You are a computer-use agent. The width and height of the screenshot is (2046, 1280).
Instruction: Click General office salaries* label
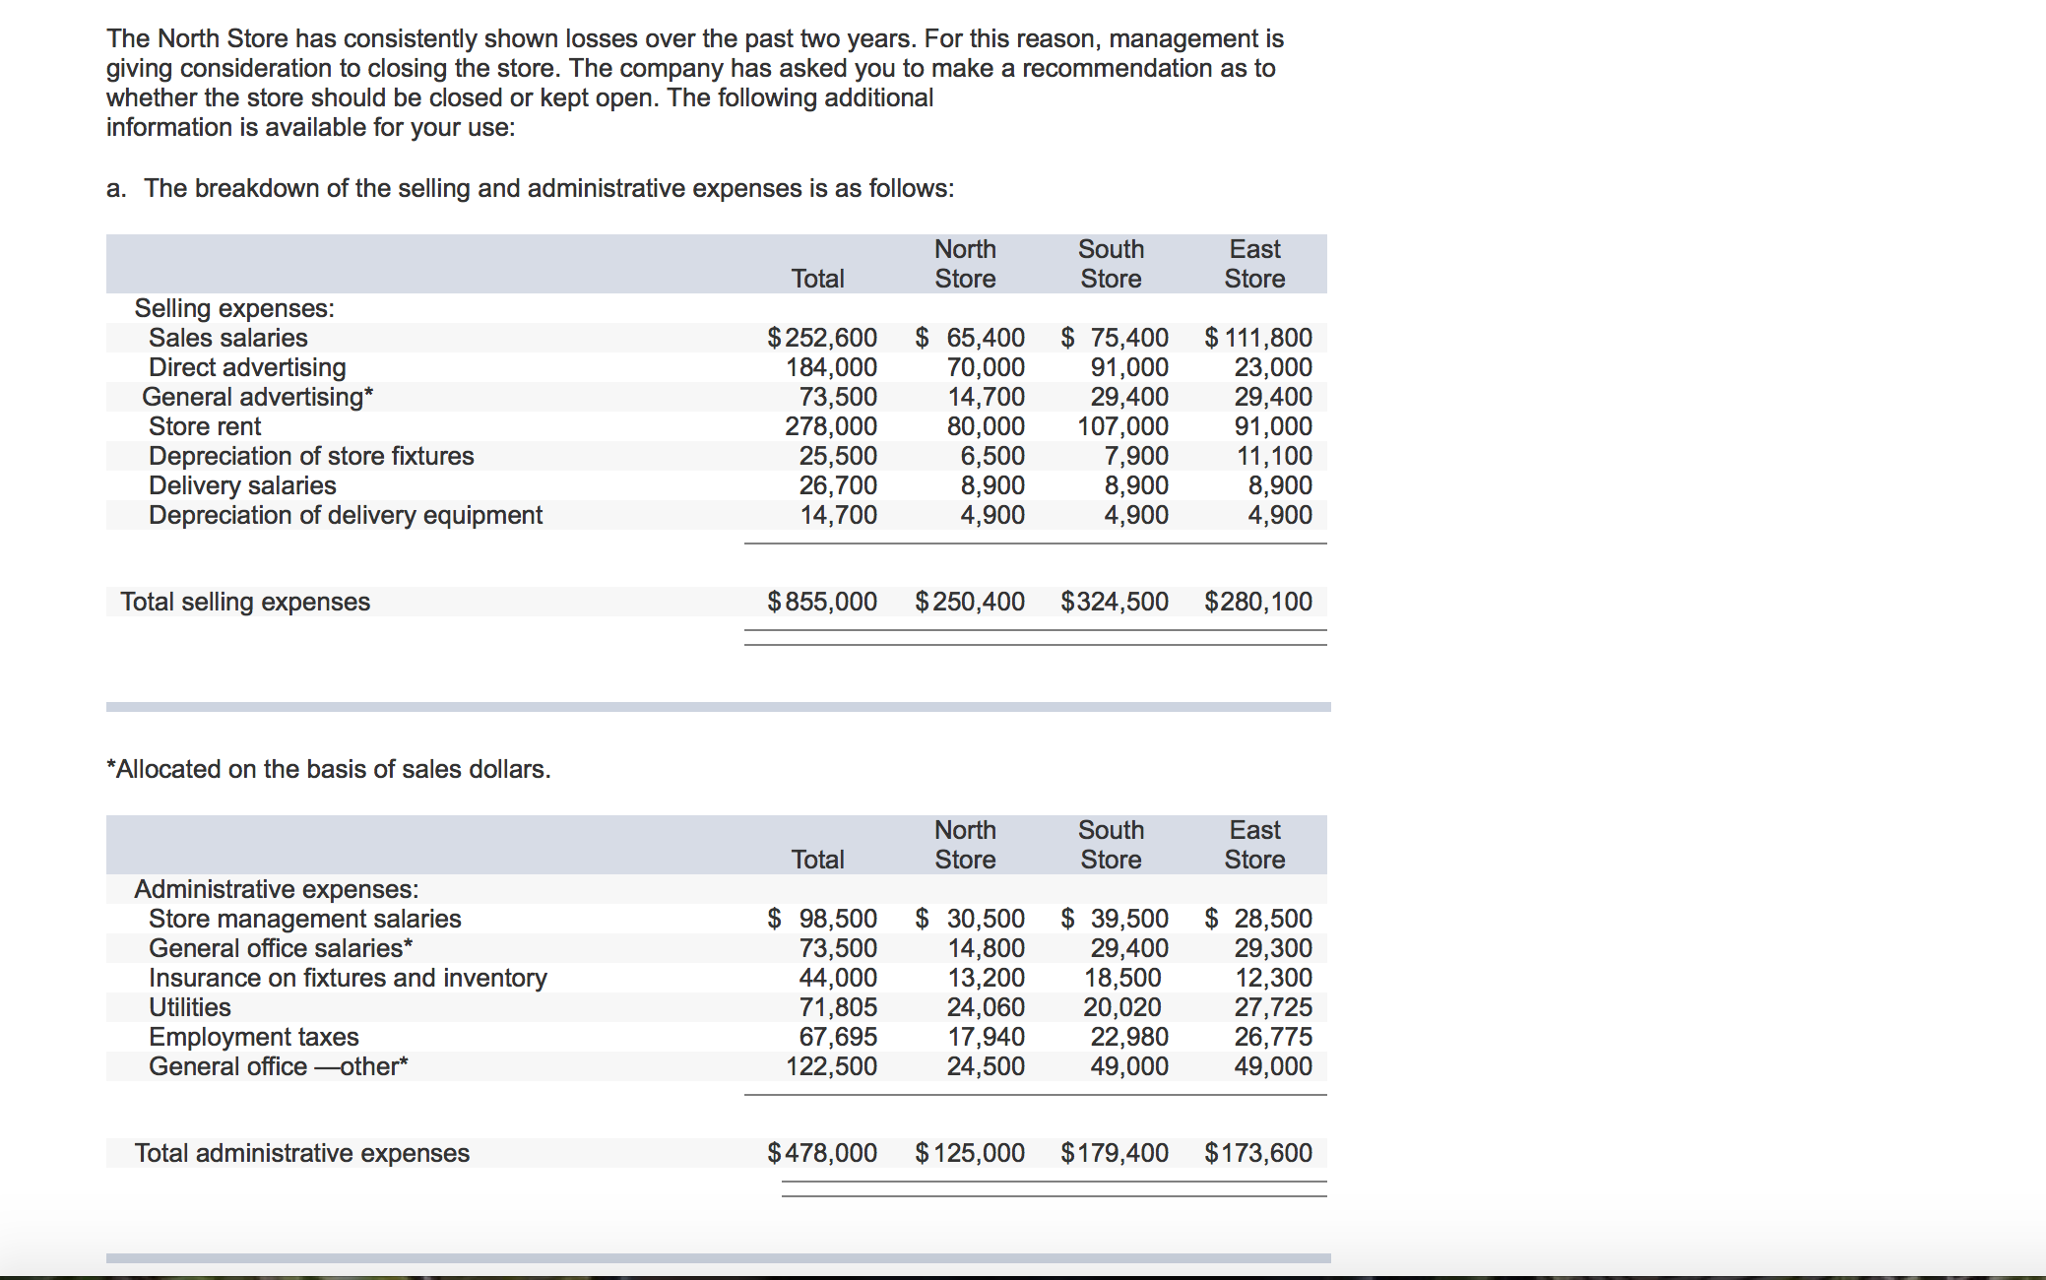(x=281, y=948)
